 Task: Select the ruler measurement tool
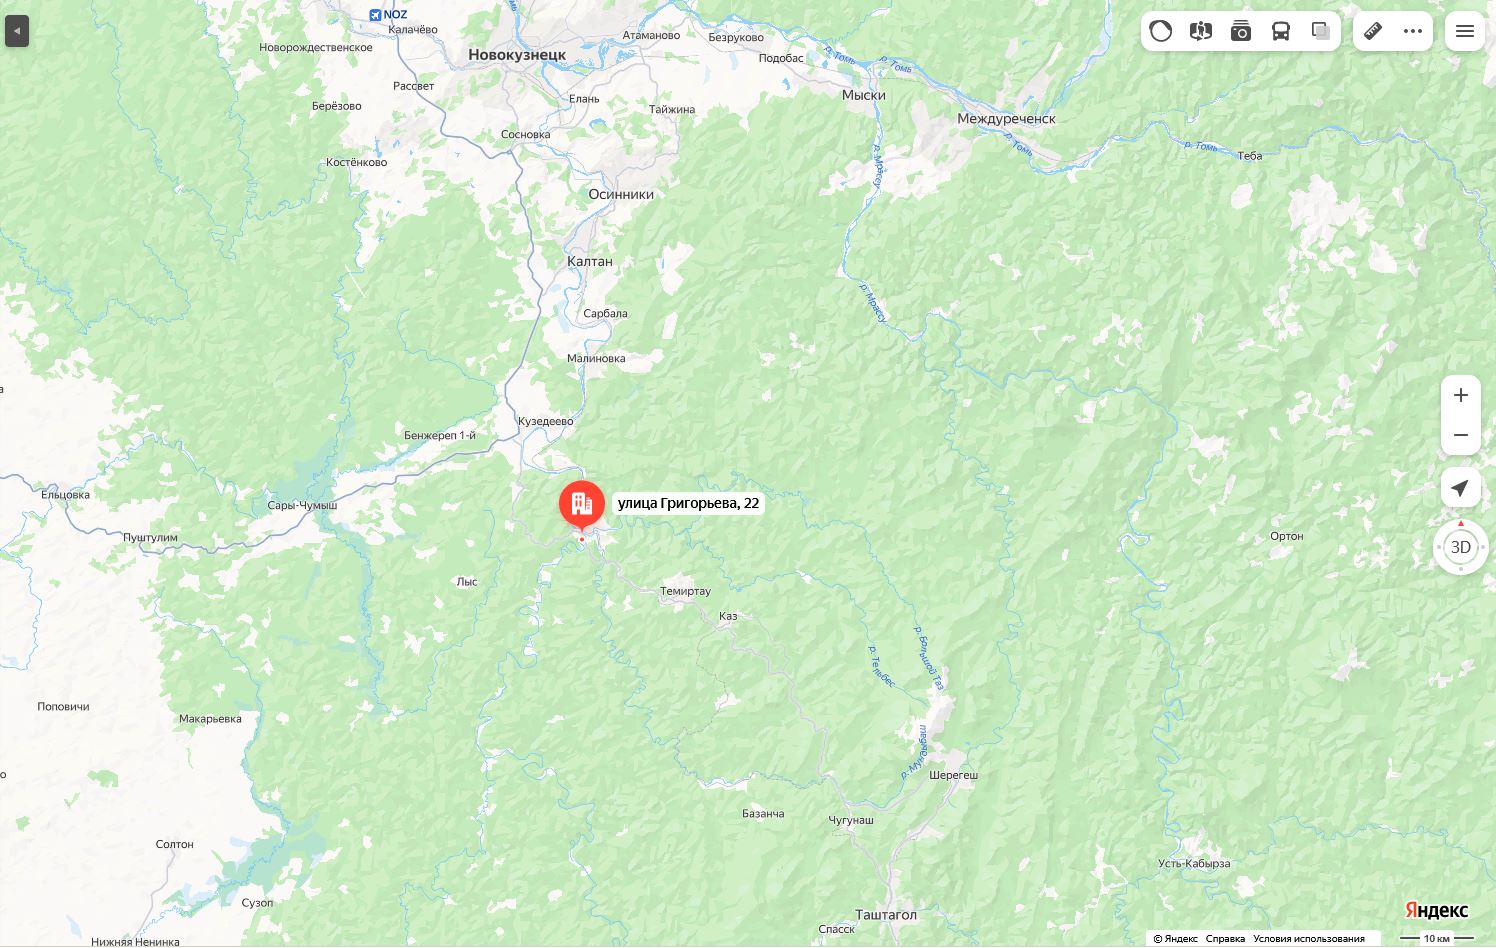pos(1373,31)
